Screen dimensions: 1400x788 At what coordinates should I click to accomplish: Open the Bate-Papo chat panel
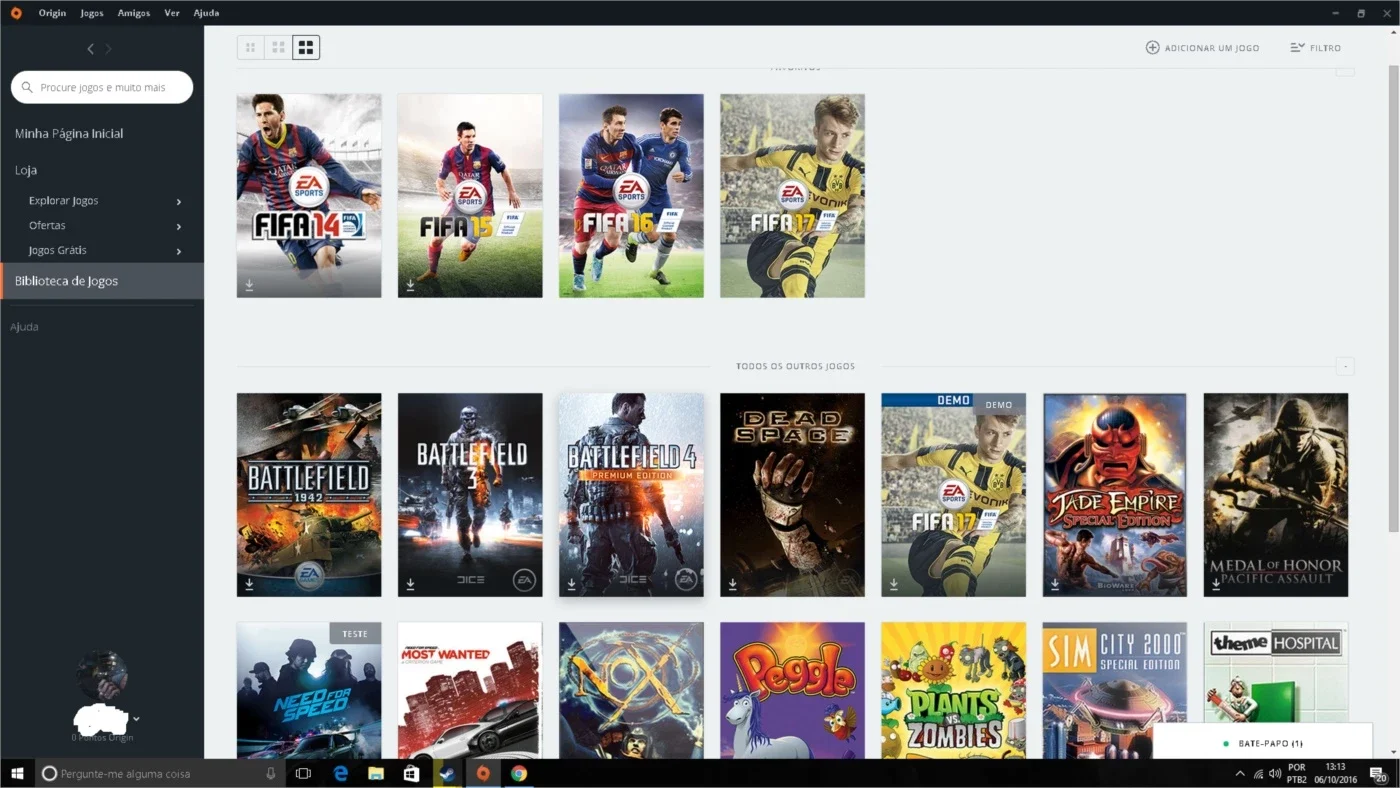[1263, 743]
